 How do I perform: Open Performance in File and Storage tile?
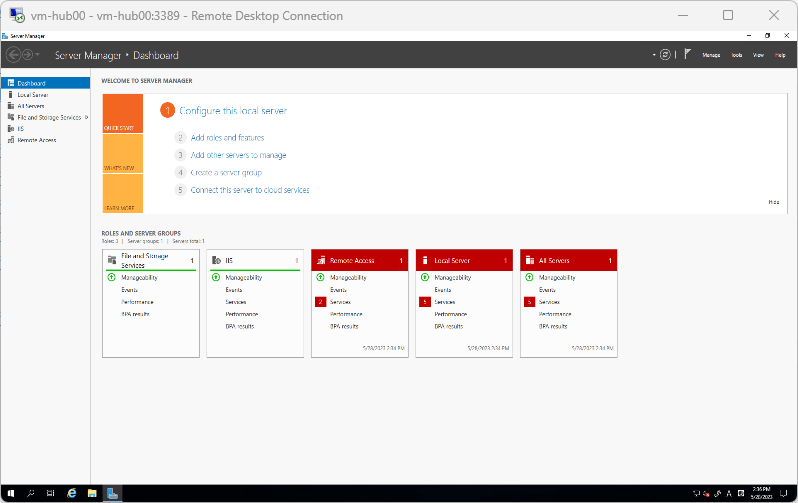point(137,302)
